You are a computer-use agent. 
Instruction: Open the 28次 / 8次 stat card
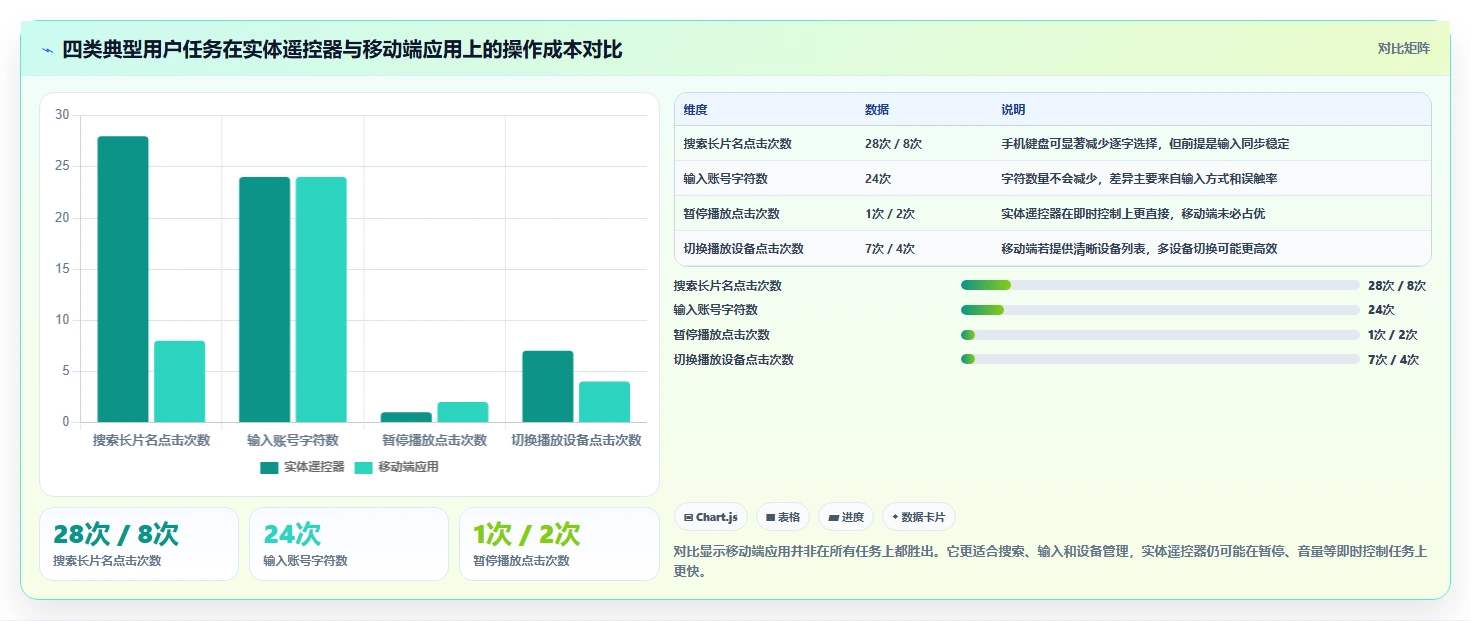[x=139, y=544]
